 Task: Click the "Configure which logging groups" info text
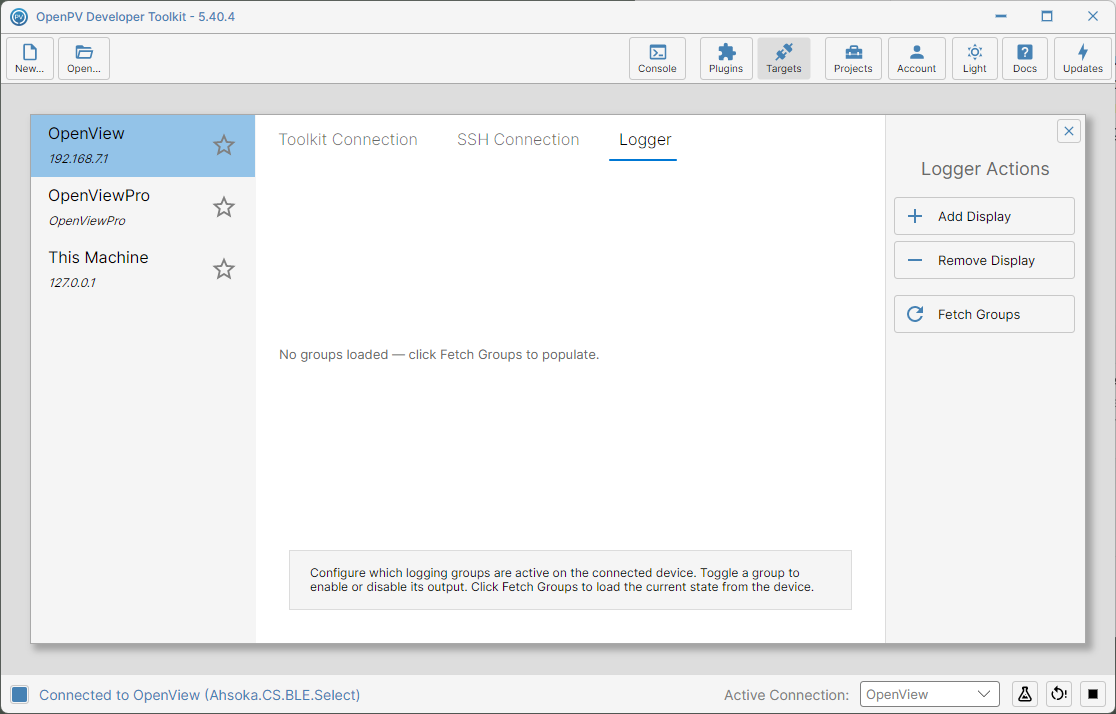coord(562,580)
